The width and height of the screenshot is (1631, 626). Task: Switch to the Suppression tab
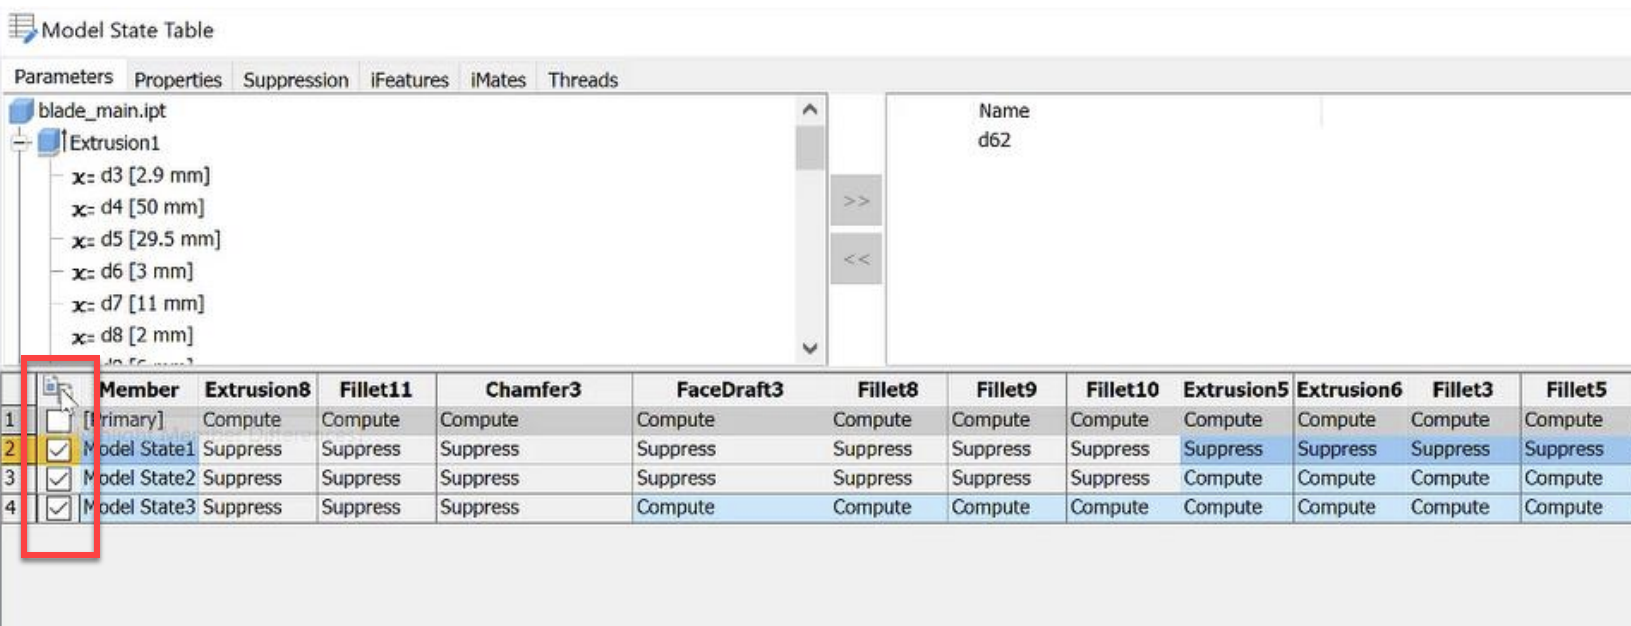[295, 80]
